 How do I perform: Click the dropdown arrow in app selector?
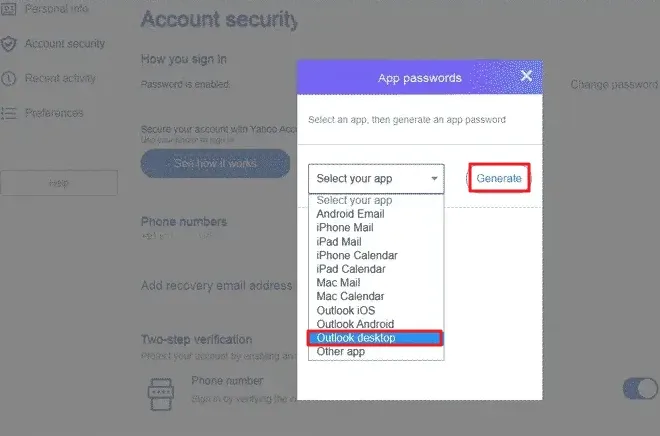point(434,178)
